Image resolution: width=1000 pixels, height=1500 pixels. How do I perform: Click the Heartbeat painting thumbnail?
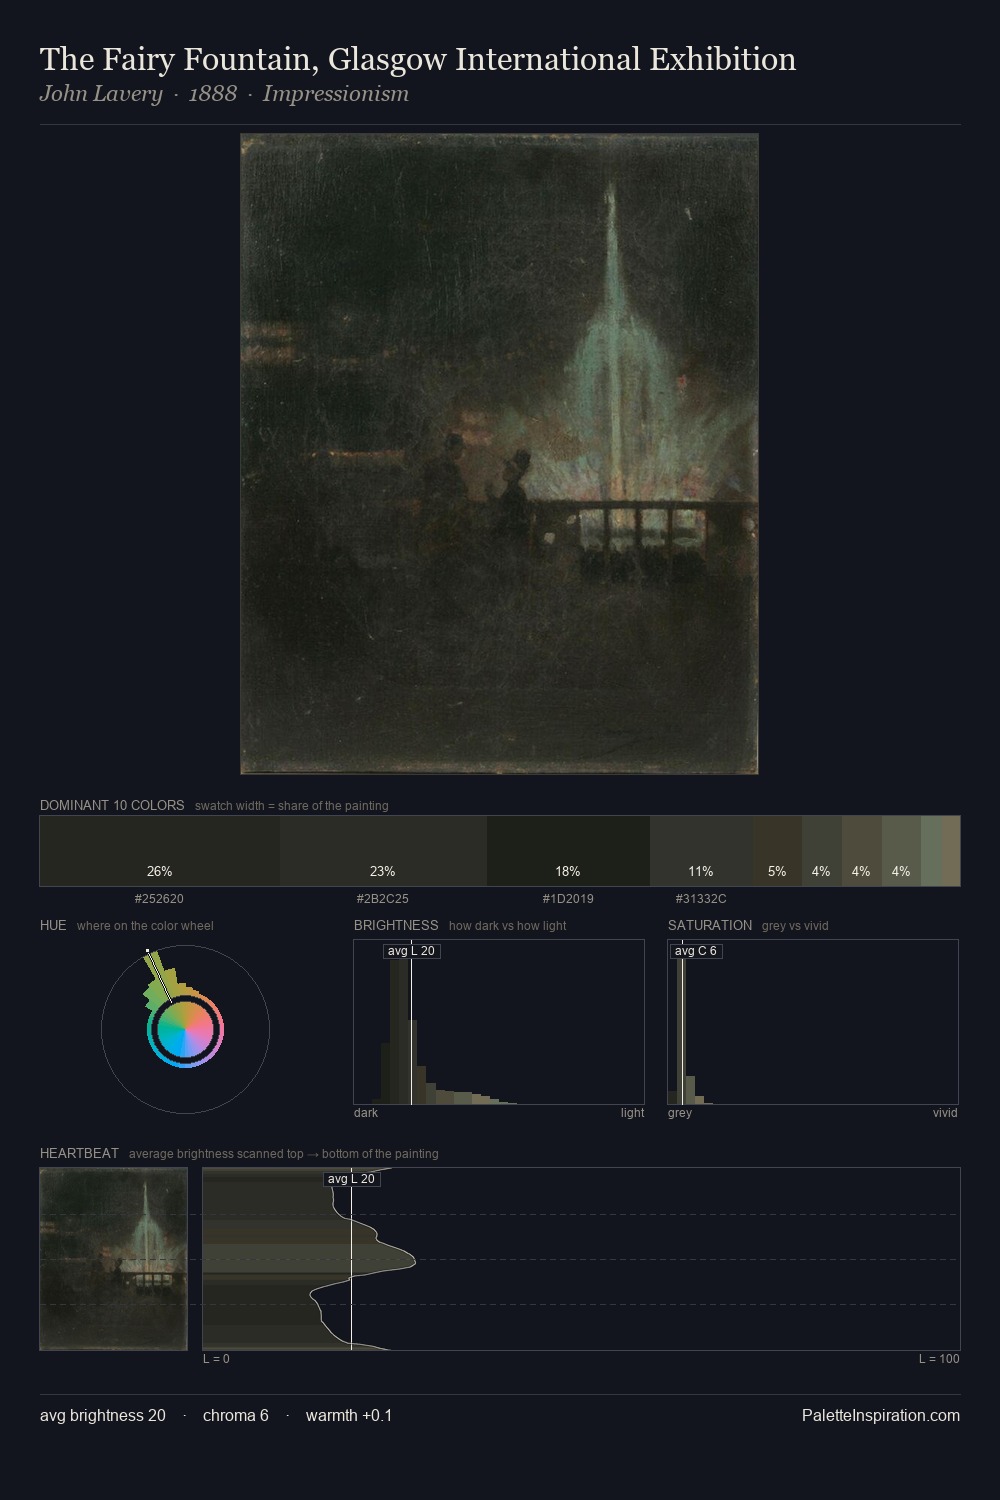coord(114,1259)
